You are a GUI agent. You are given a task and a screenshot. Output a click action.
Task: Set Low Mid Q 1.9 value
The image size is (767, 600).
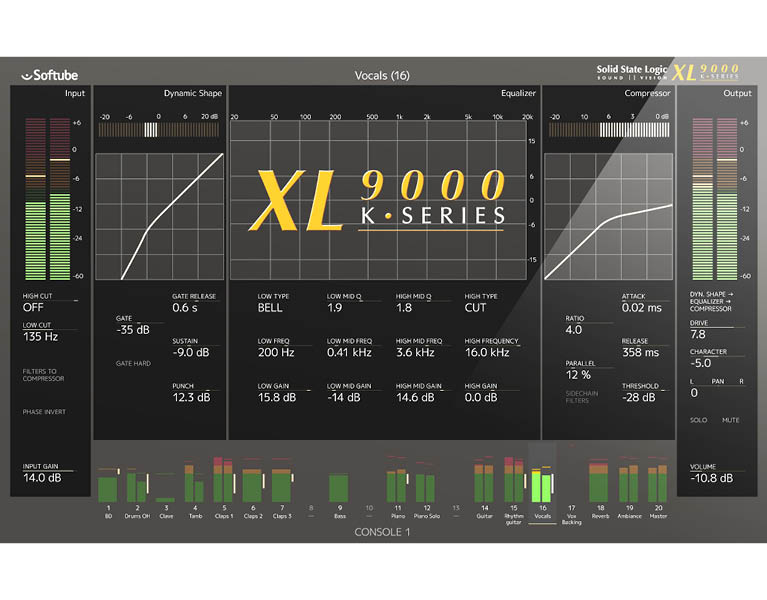click(334, 308)
